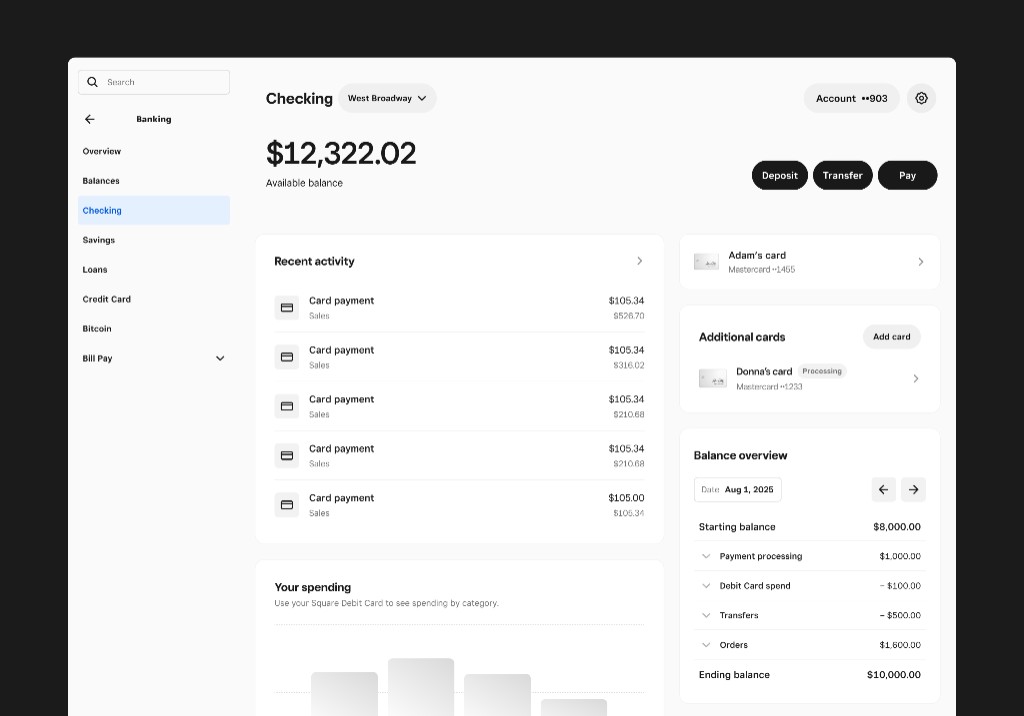Click card icon of $526.70 sales payment
1024x716 pixels.
click(x=287, y=308)
